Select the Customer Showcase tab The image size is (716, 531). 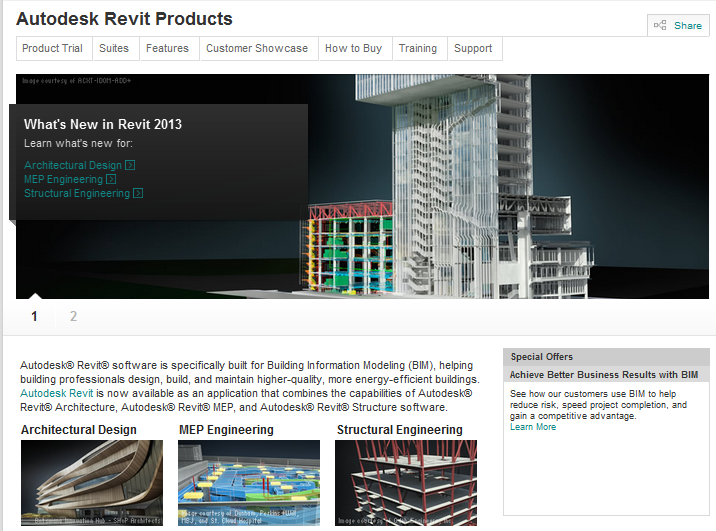tap(258, 48)
